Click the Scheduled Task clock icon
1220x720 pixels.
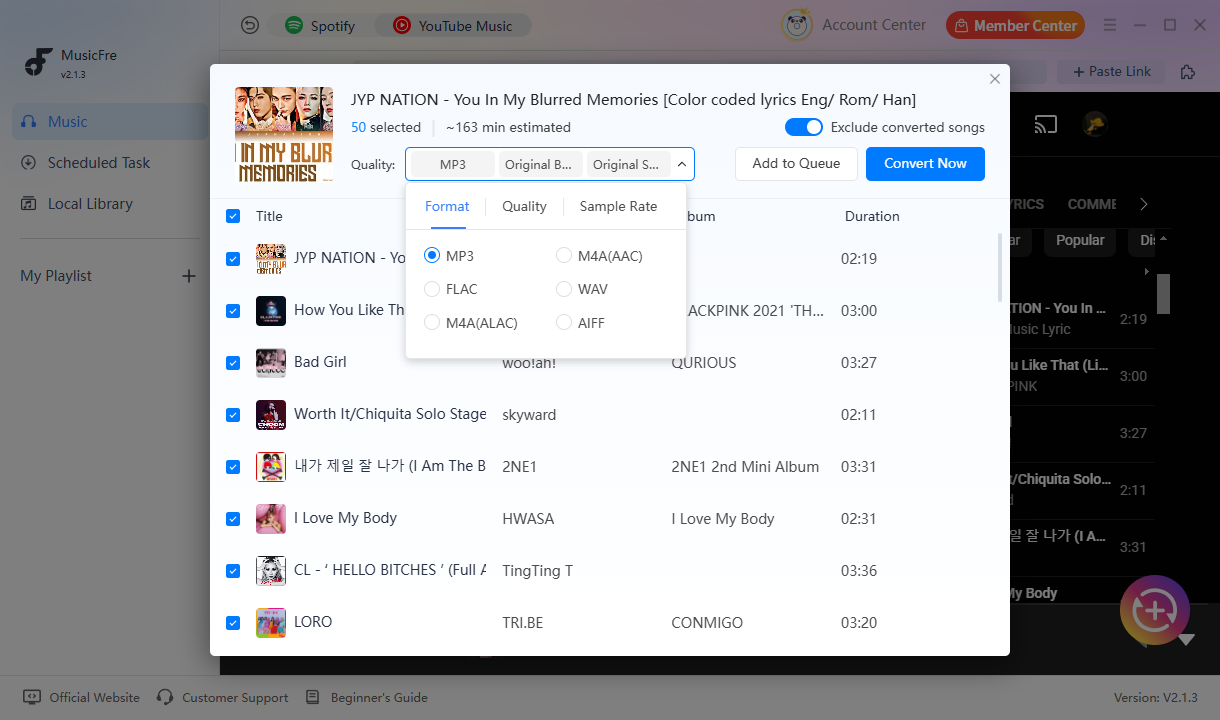tap(29, 163)
